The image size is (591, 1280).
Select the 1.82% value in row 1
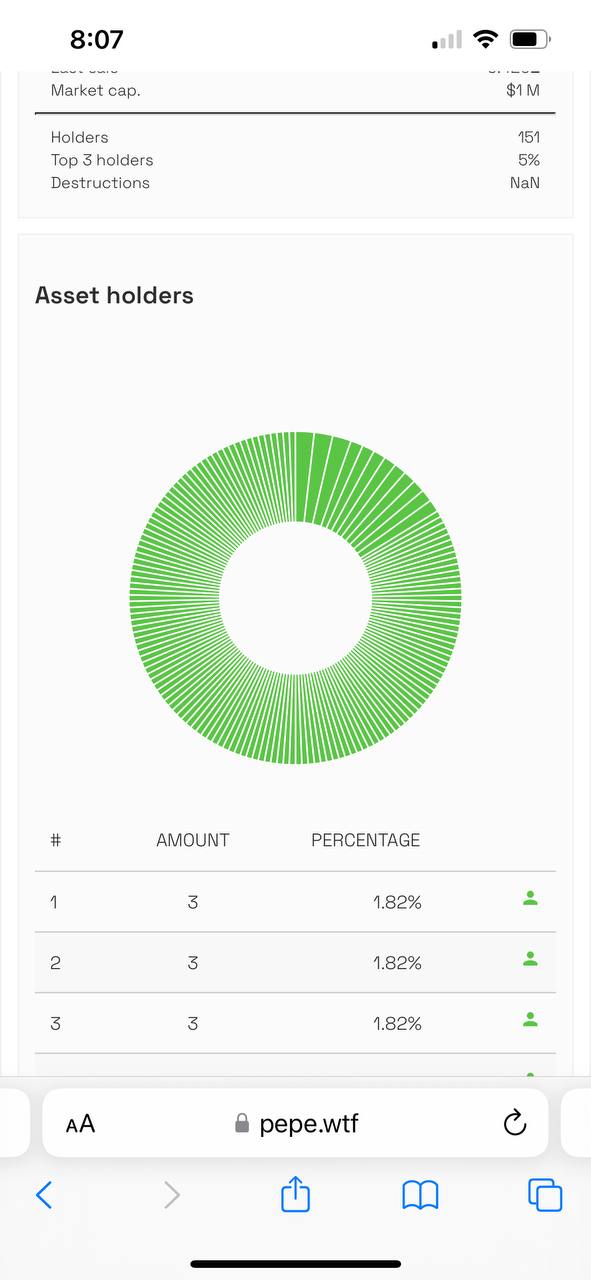[397, 902]
